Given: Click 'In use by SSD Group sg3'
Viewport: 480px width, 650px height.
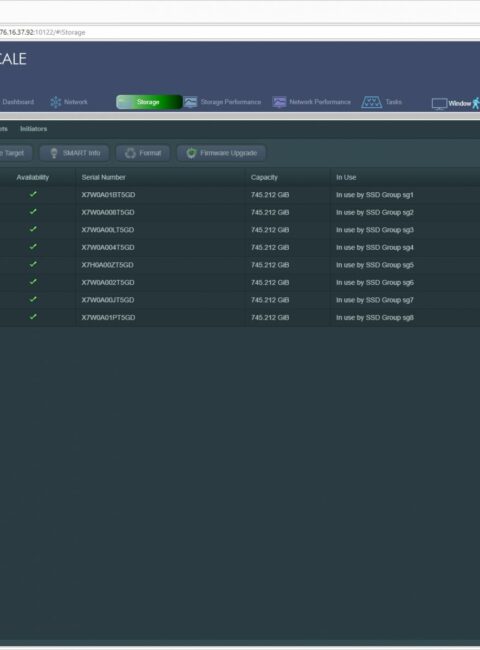Looking at the screenshot, I should click(x=375, y=230).
